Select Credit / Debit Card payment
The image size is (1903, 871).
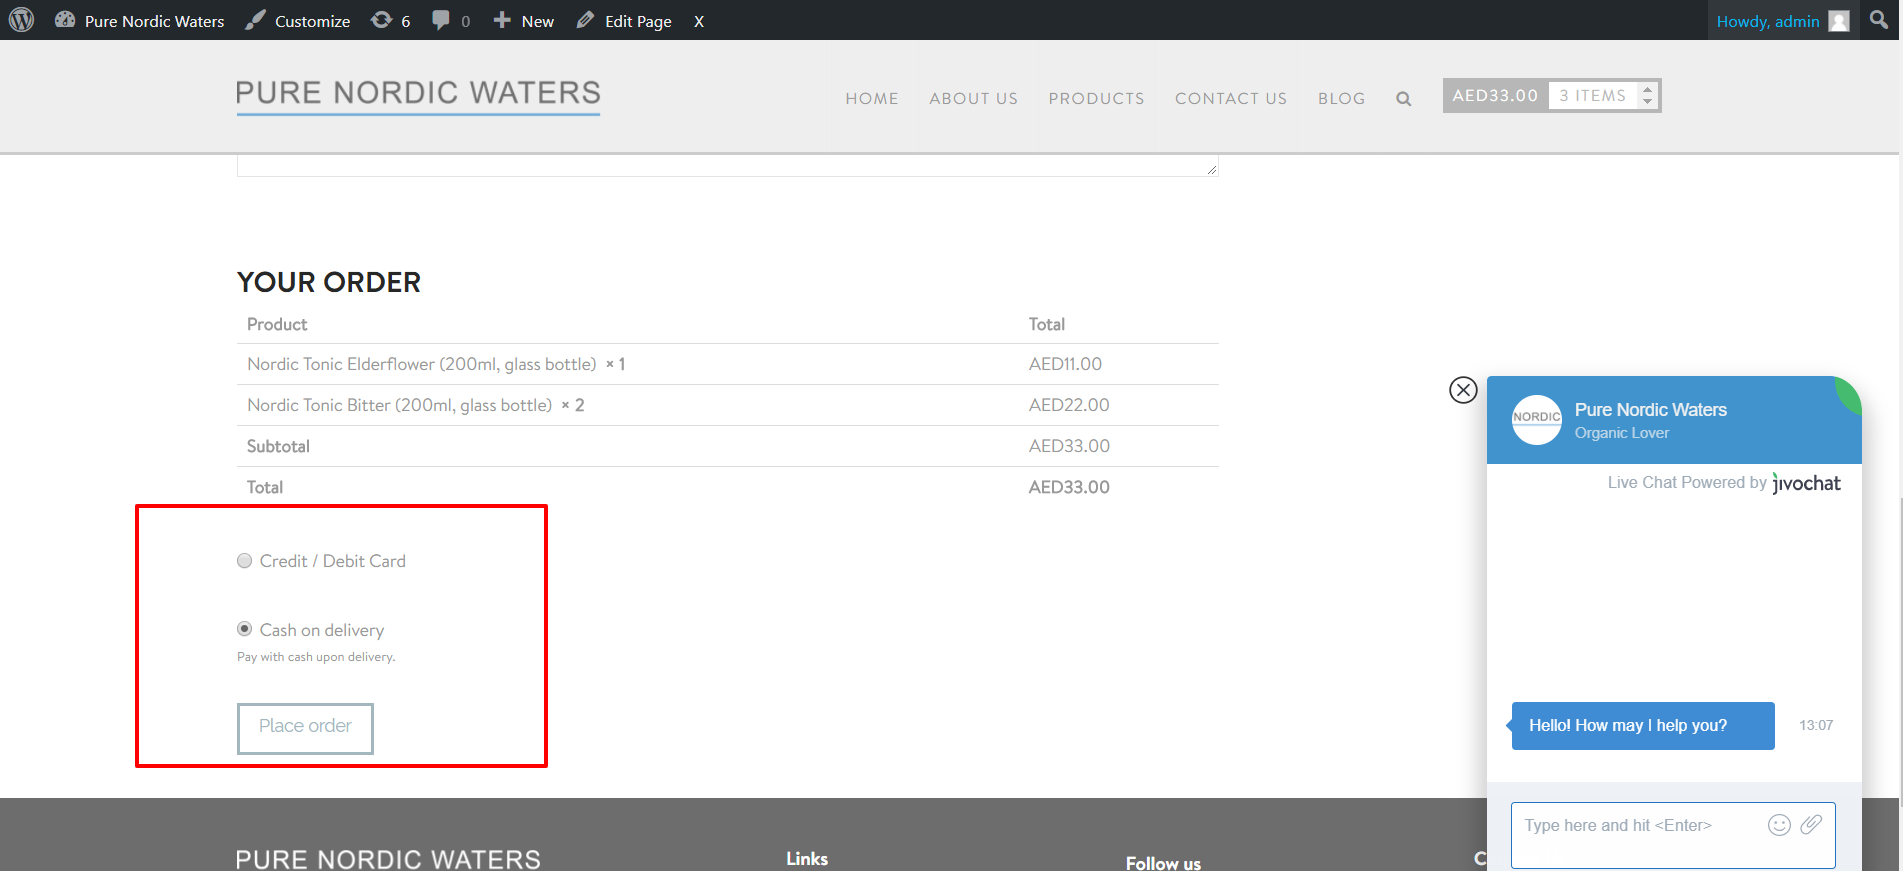[x=245, y=561]
